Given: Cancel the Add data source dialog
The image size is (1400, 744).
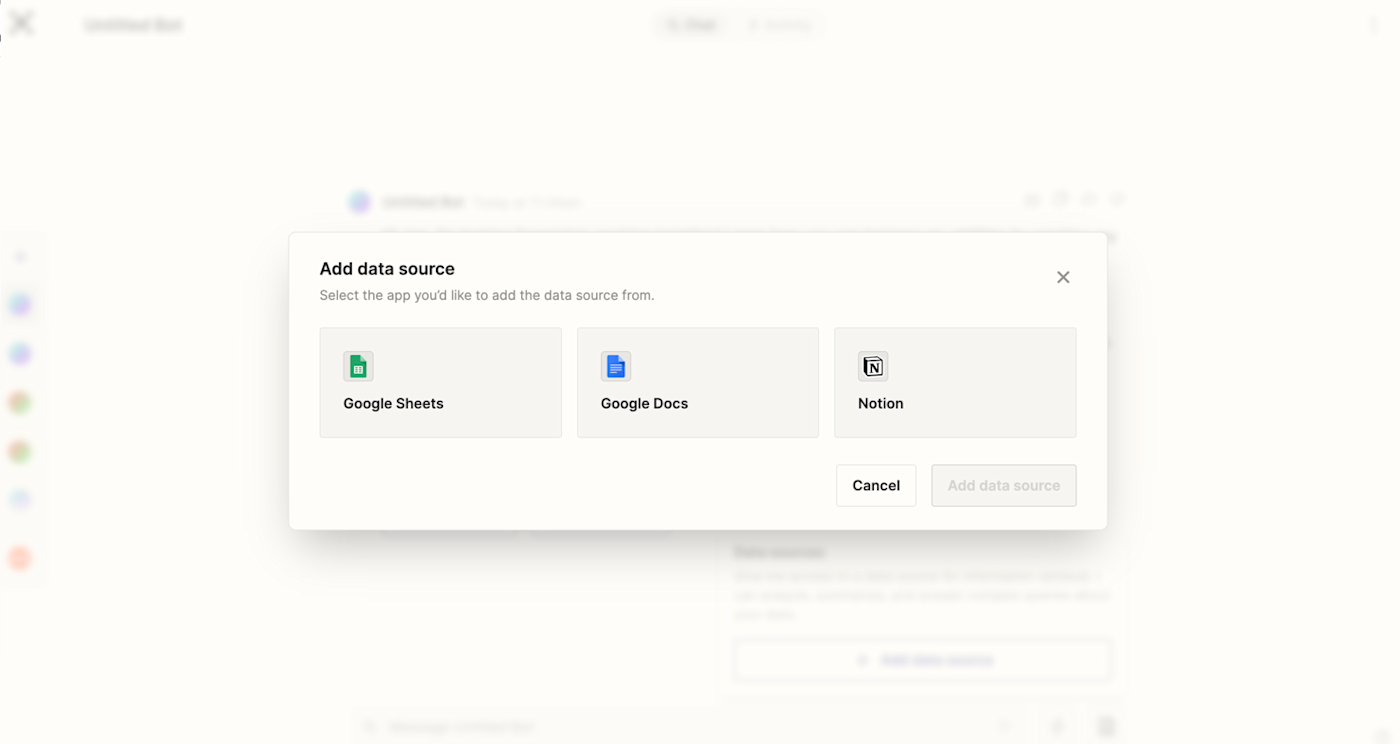Looking at the screenshot, I should (x=876, y=485).
